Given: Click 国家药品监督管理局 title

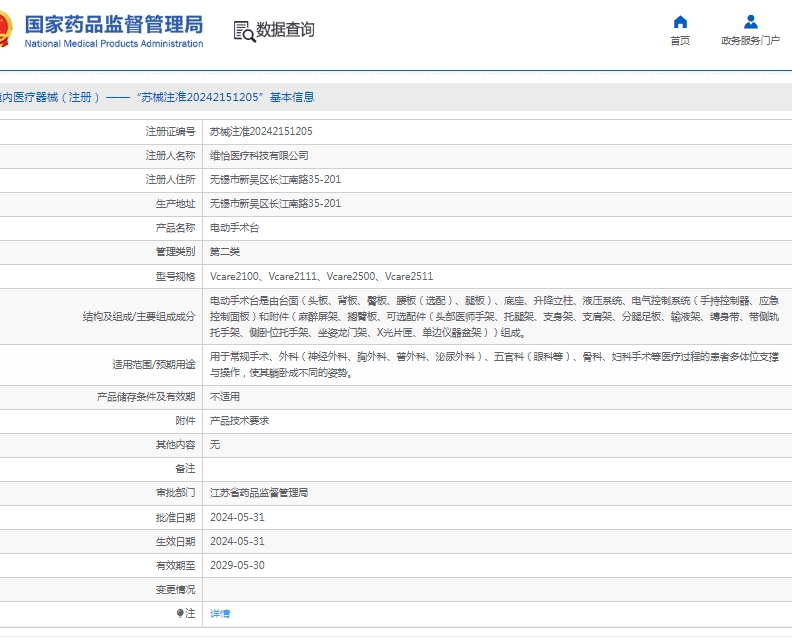Looking at the screenshot, I should [114, 24].
